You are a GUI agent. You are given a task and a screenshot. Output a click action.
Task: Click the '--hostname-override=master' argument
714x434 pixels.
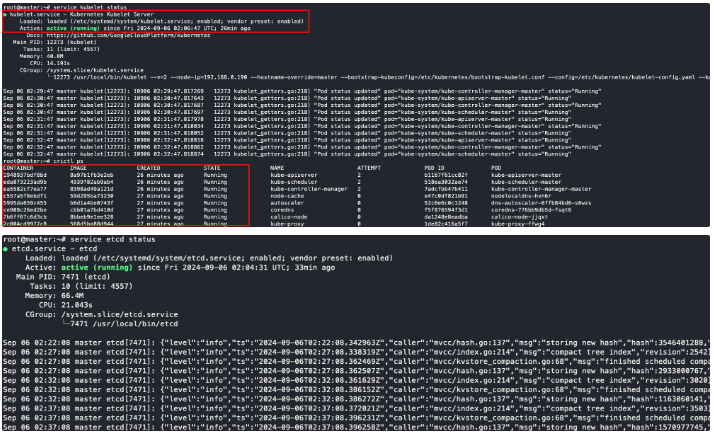point(296,77)
